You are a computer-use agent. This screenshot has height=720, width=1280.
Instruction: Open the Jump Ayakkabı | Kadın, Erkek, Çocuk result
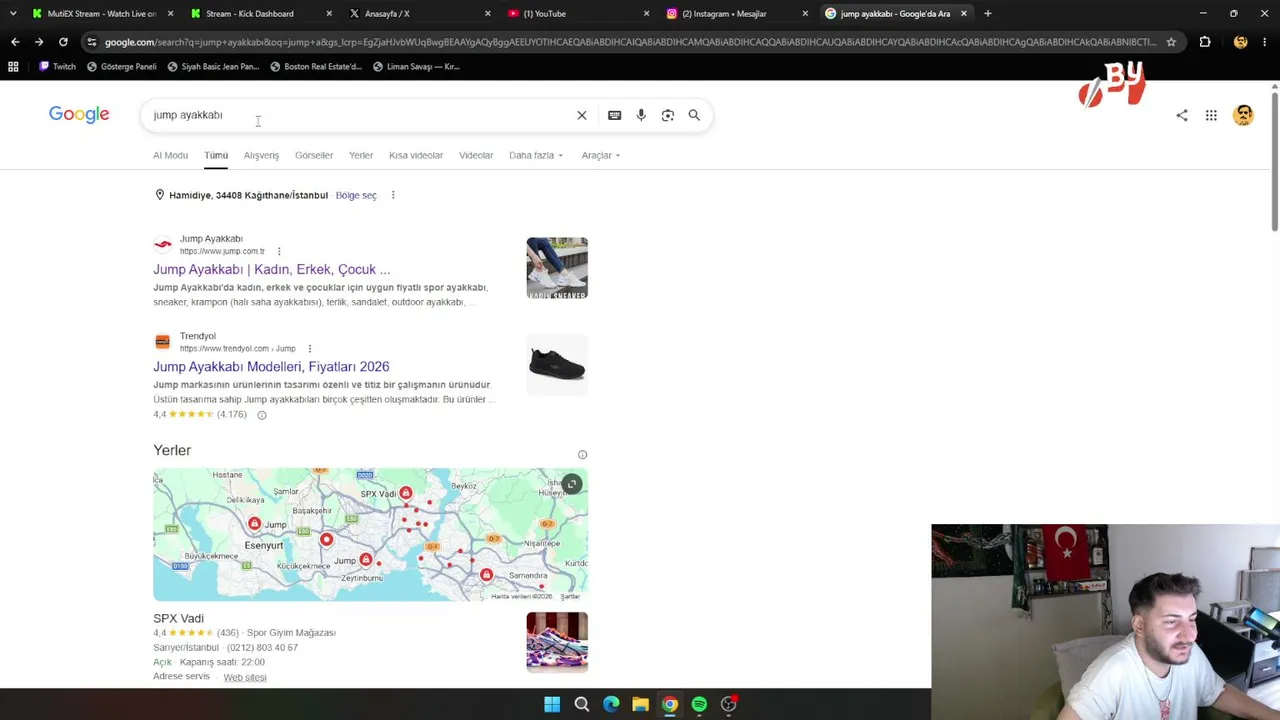tap(272, 269)
